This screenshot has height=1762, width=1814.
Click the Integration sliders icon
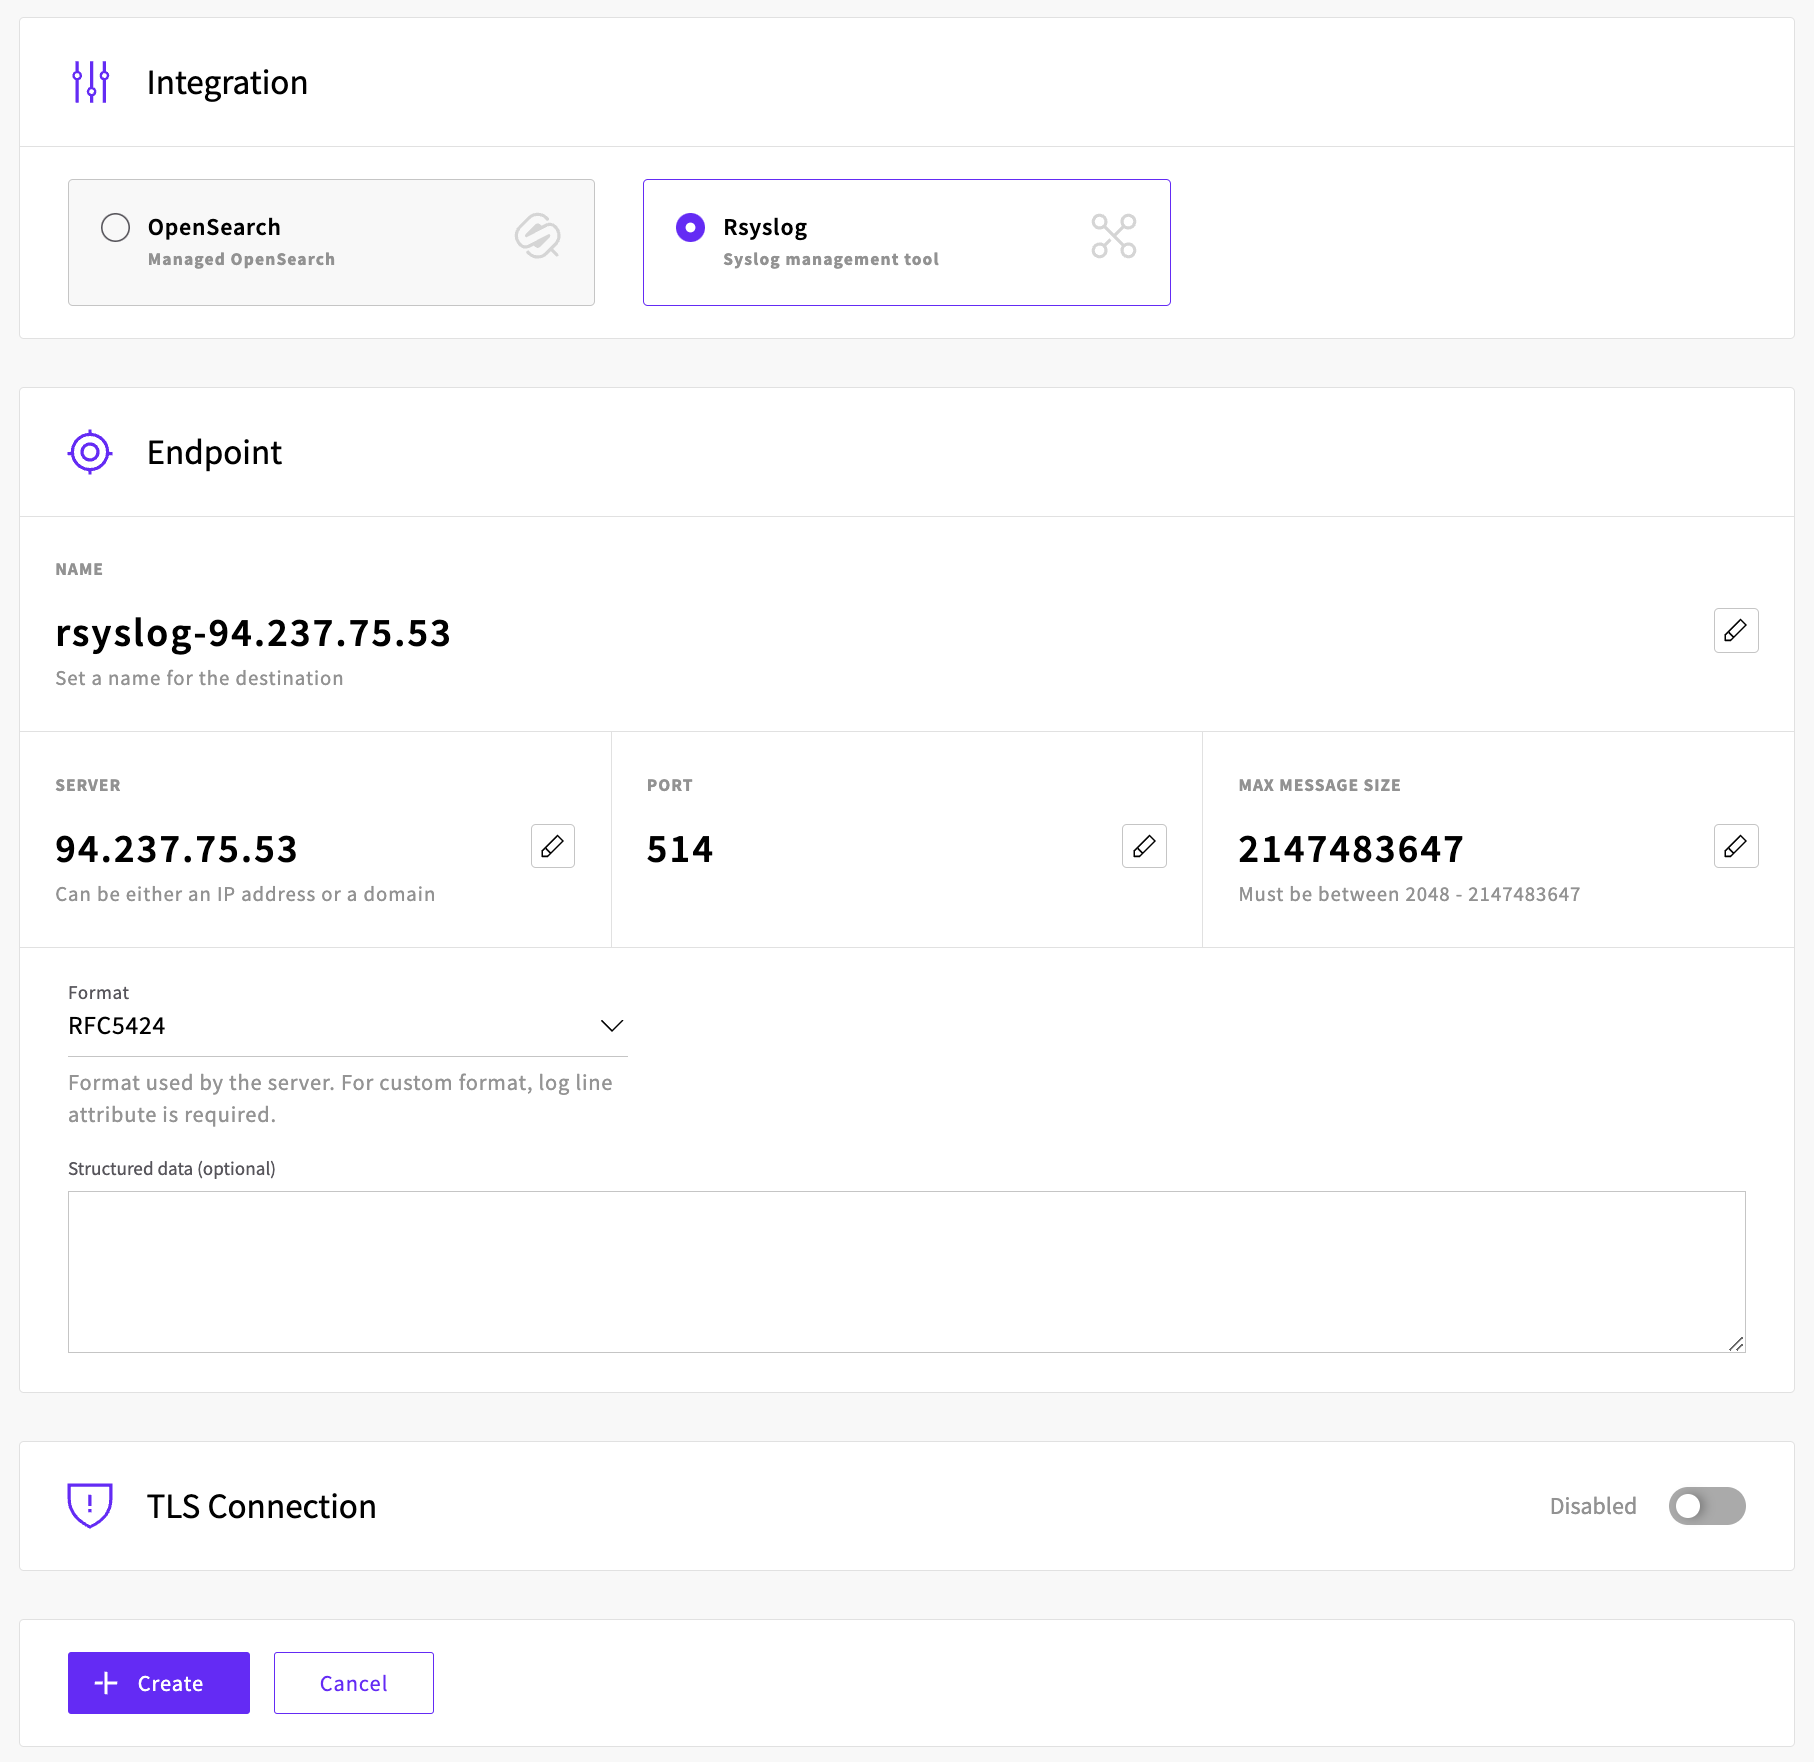[x=90, y=82]
